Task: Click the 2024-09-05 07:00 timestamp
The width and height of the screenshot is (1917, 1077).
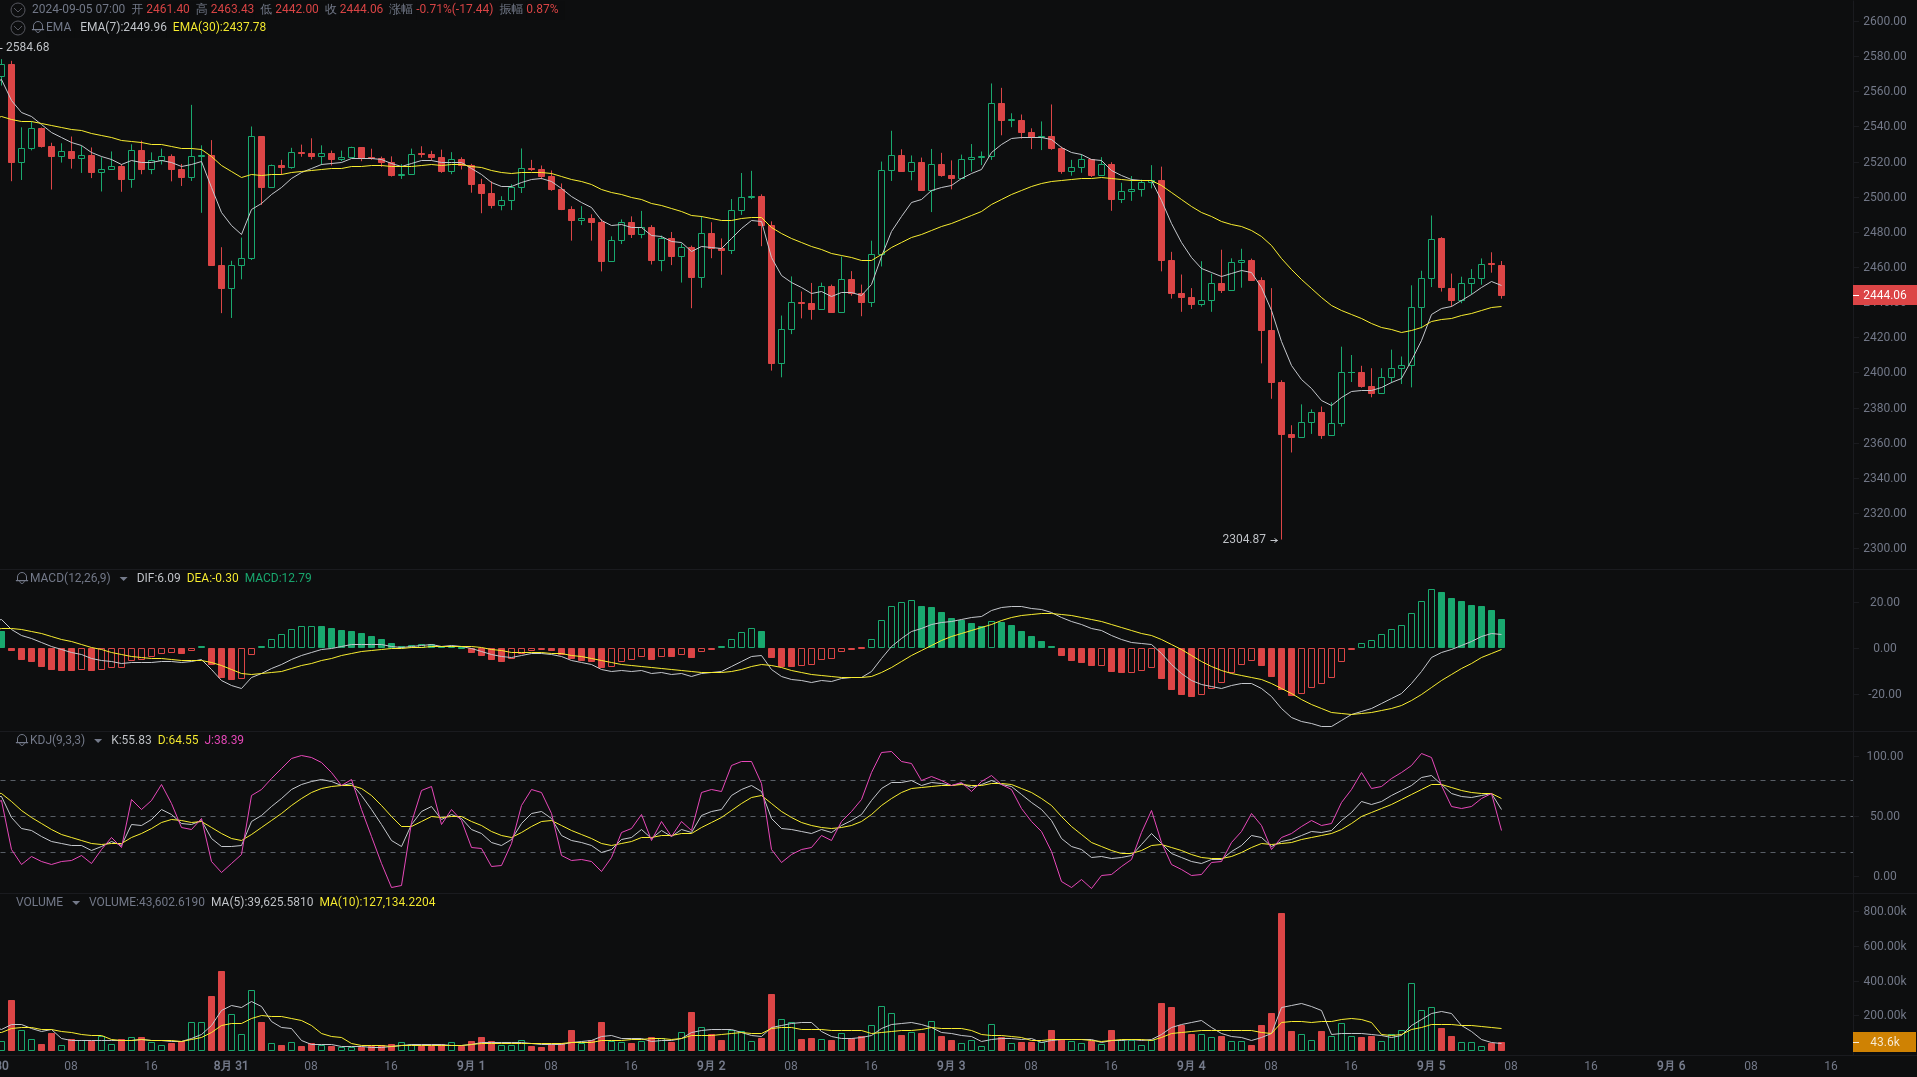Action: [78, 9]
